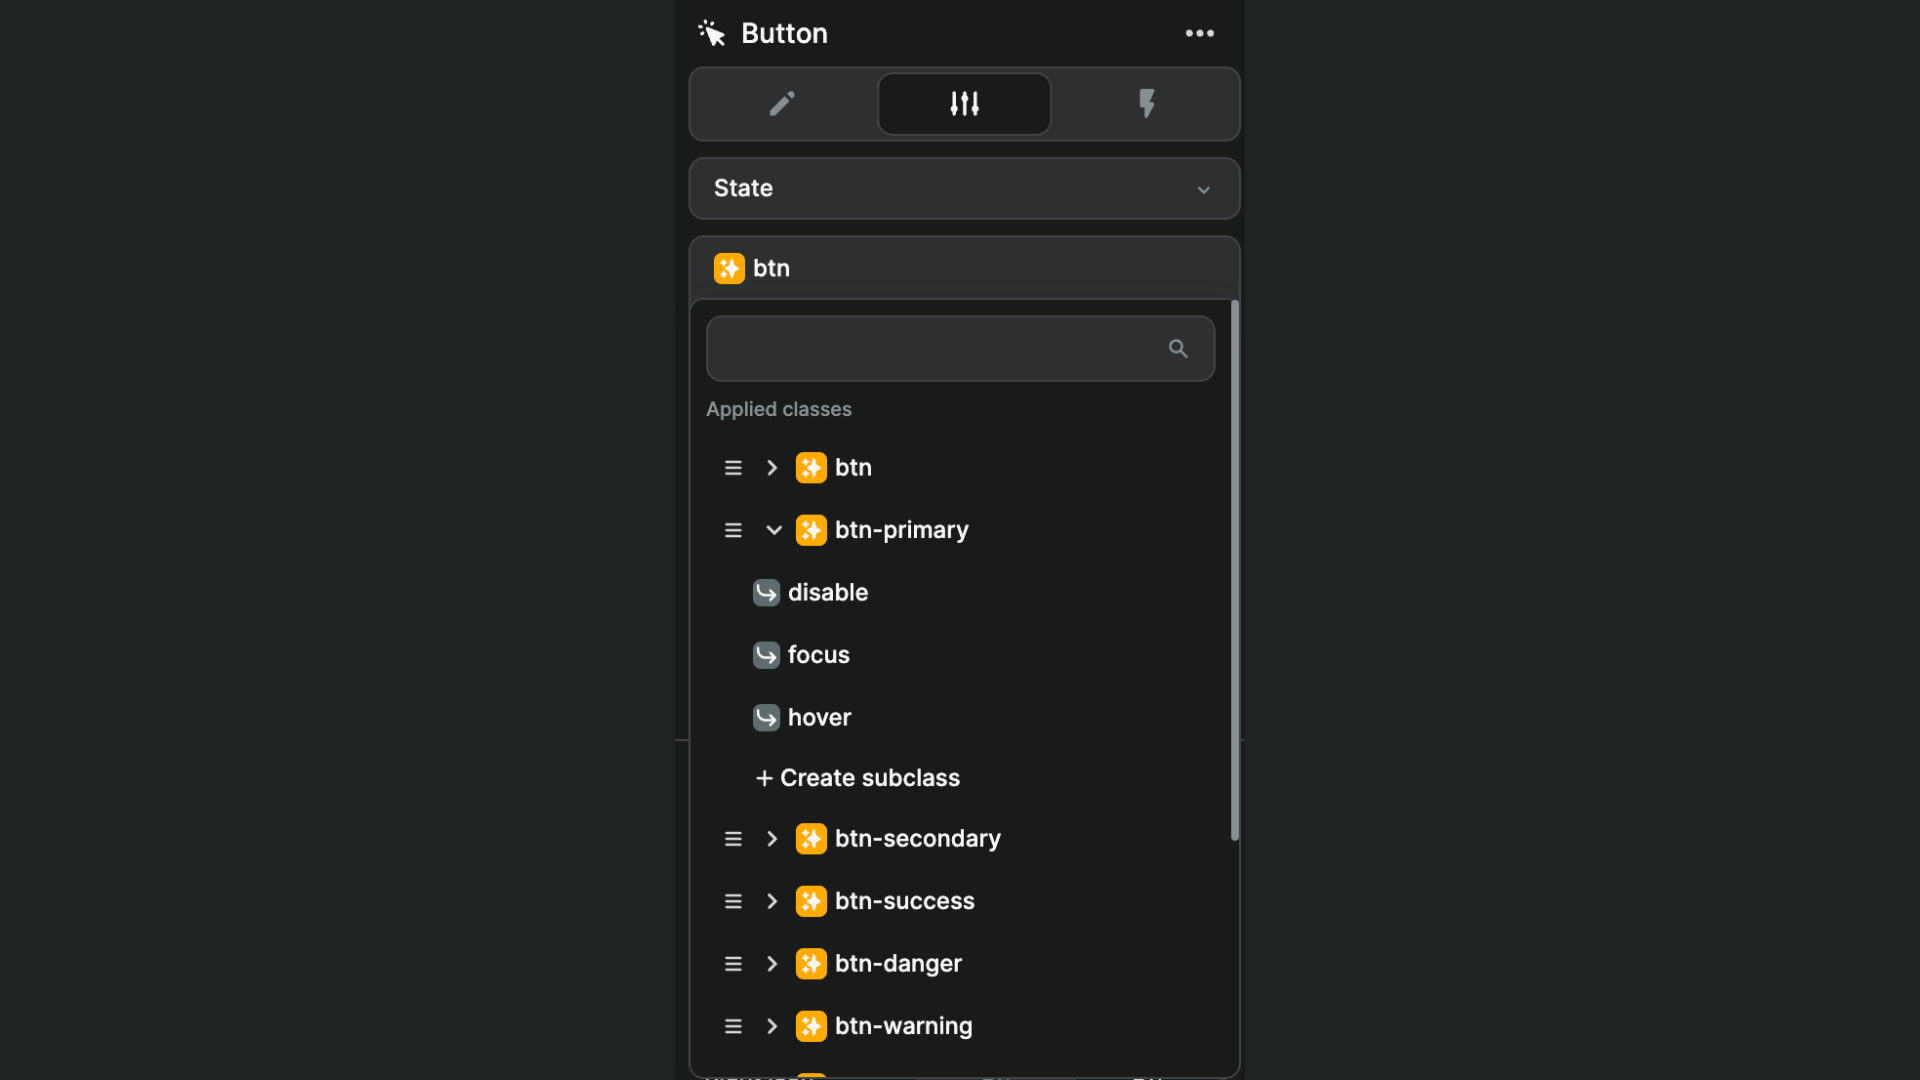Click the btn class header at top
The image size is (1920, 1080).
pyautogui.click(x=964, y=268)
